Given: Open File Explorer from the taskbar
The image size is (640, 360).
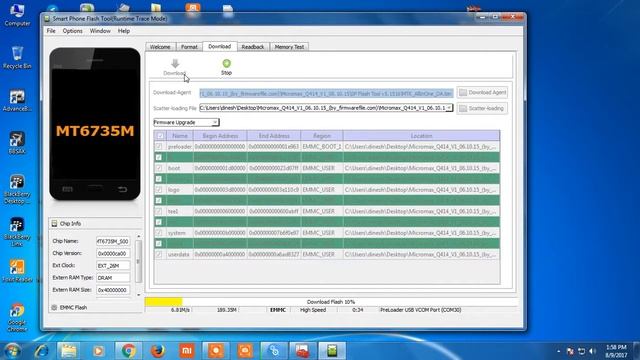Looking at the screenshot, I should coord(69,351).
